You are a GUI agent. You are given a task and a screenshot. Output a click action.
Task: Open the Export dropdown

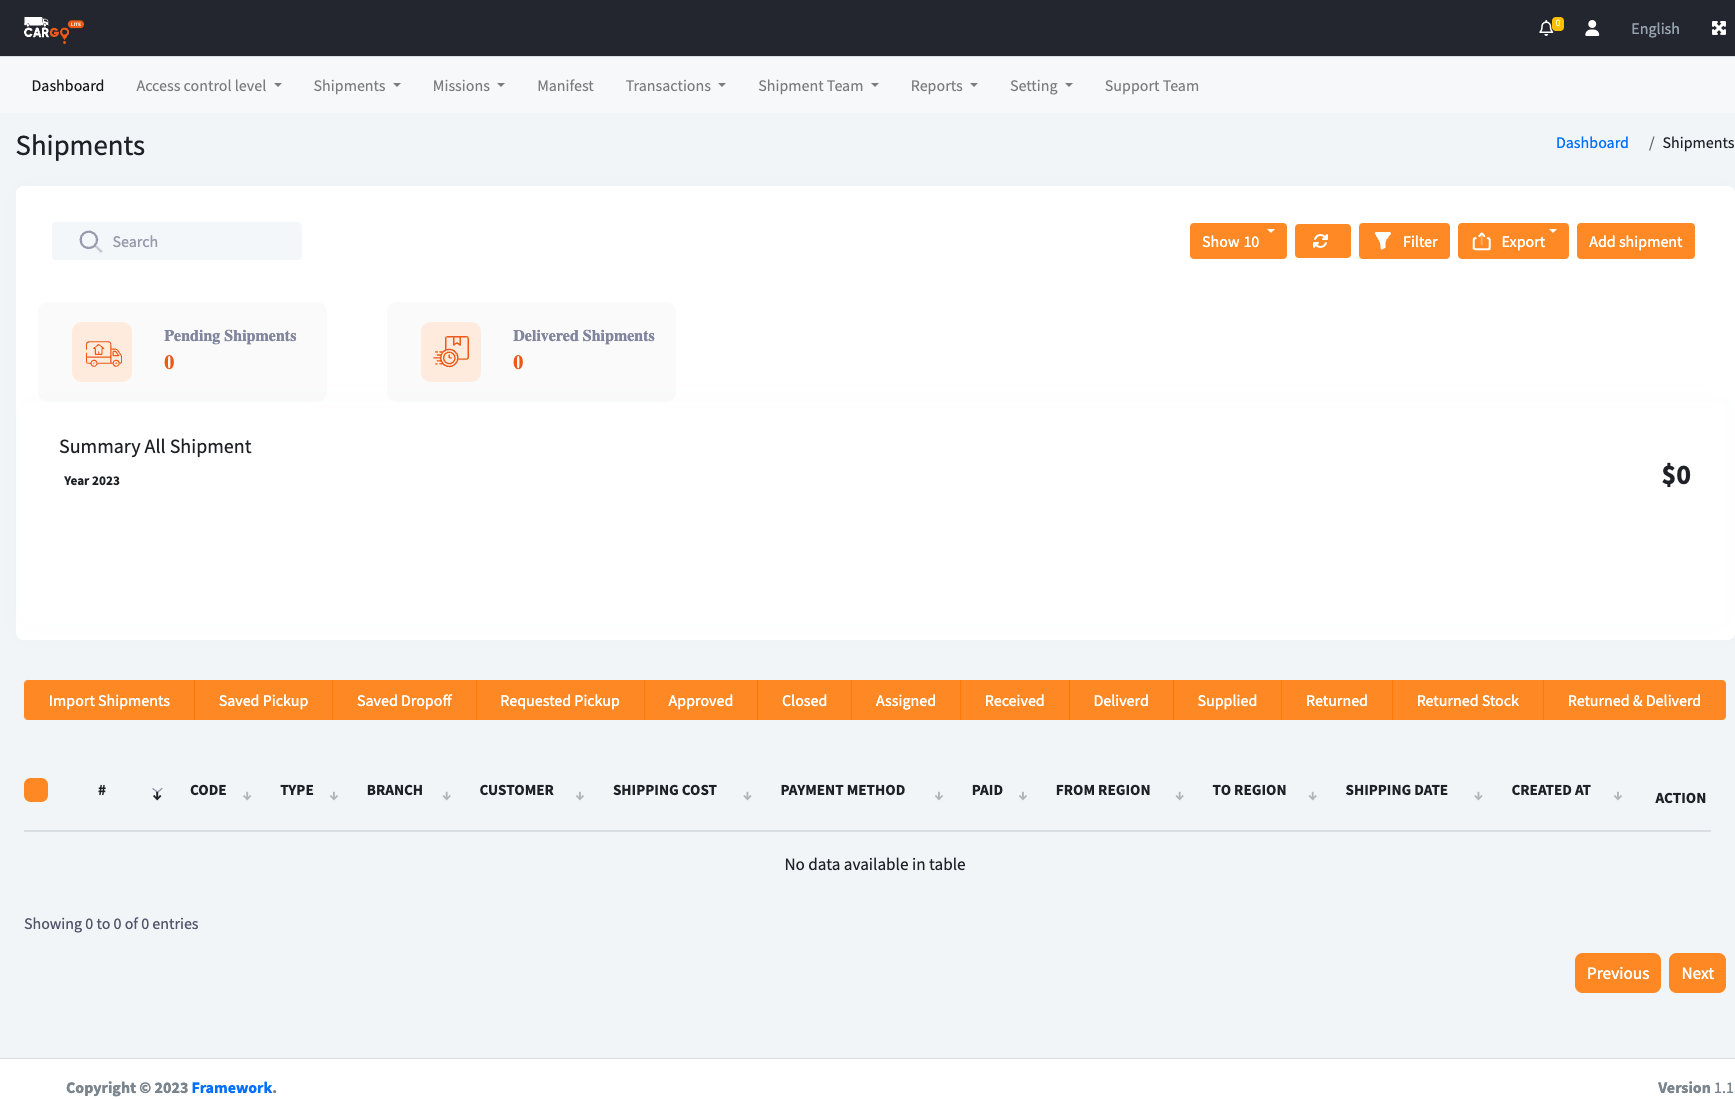point(1512,241)
